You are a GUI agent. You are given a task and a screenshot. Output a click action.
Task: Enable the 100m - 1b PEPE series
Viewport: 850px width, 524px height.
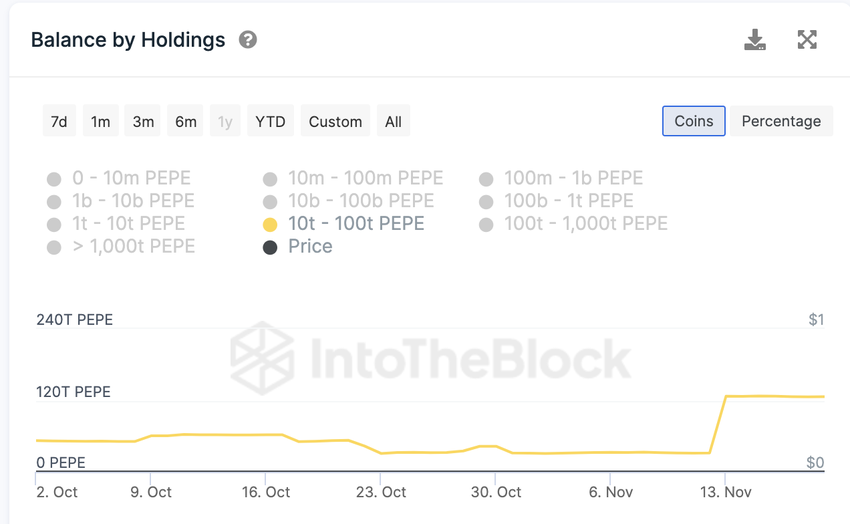pyautogui.click(x=573, y=179)
